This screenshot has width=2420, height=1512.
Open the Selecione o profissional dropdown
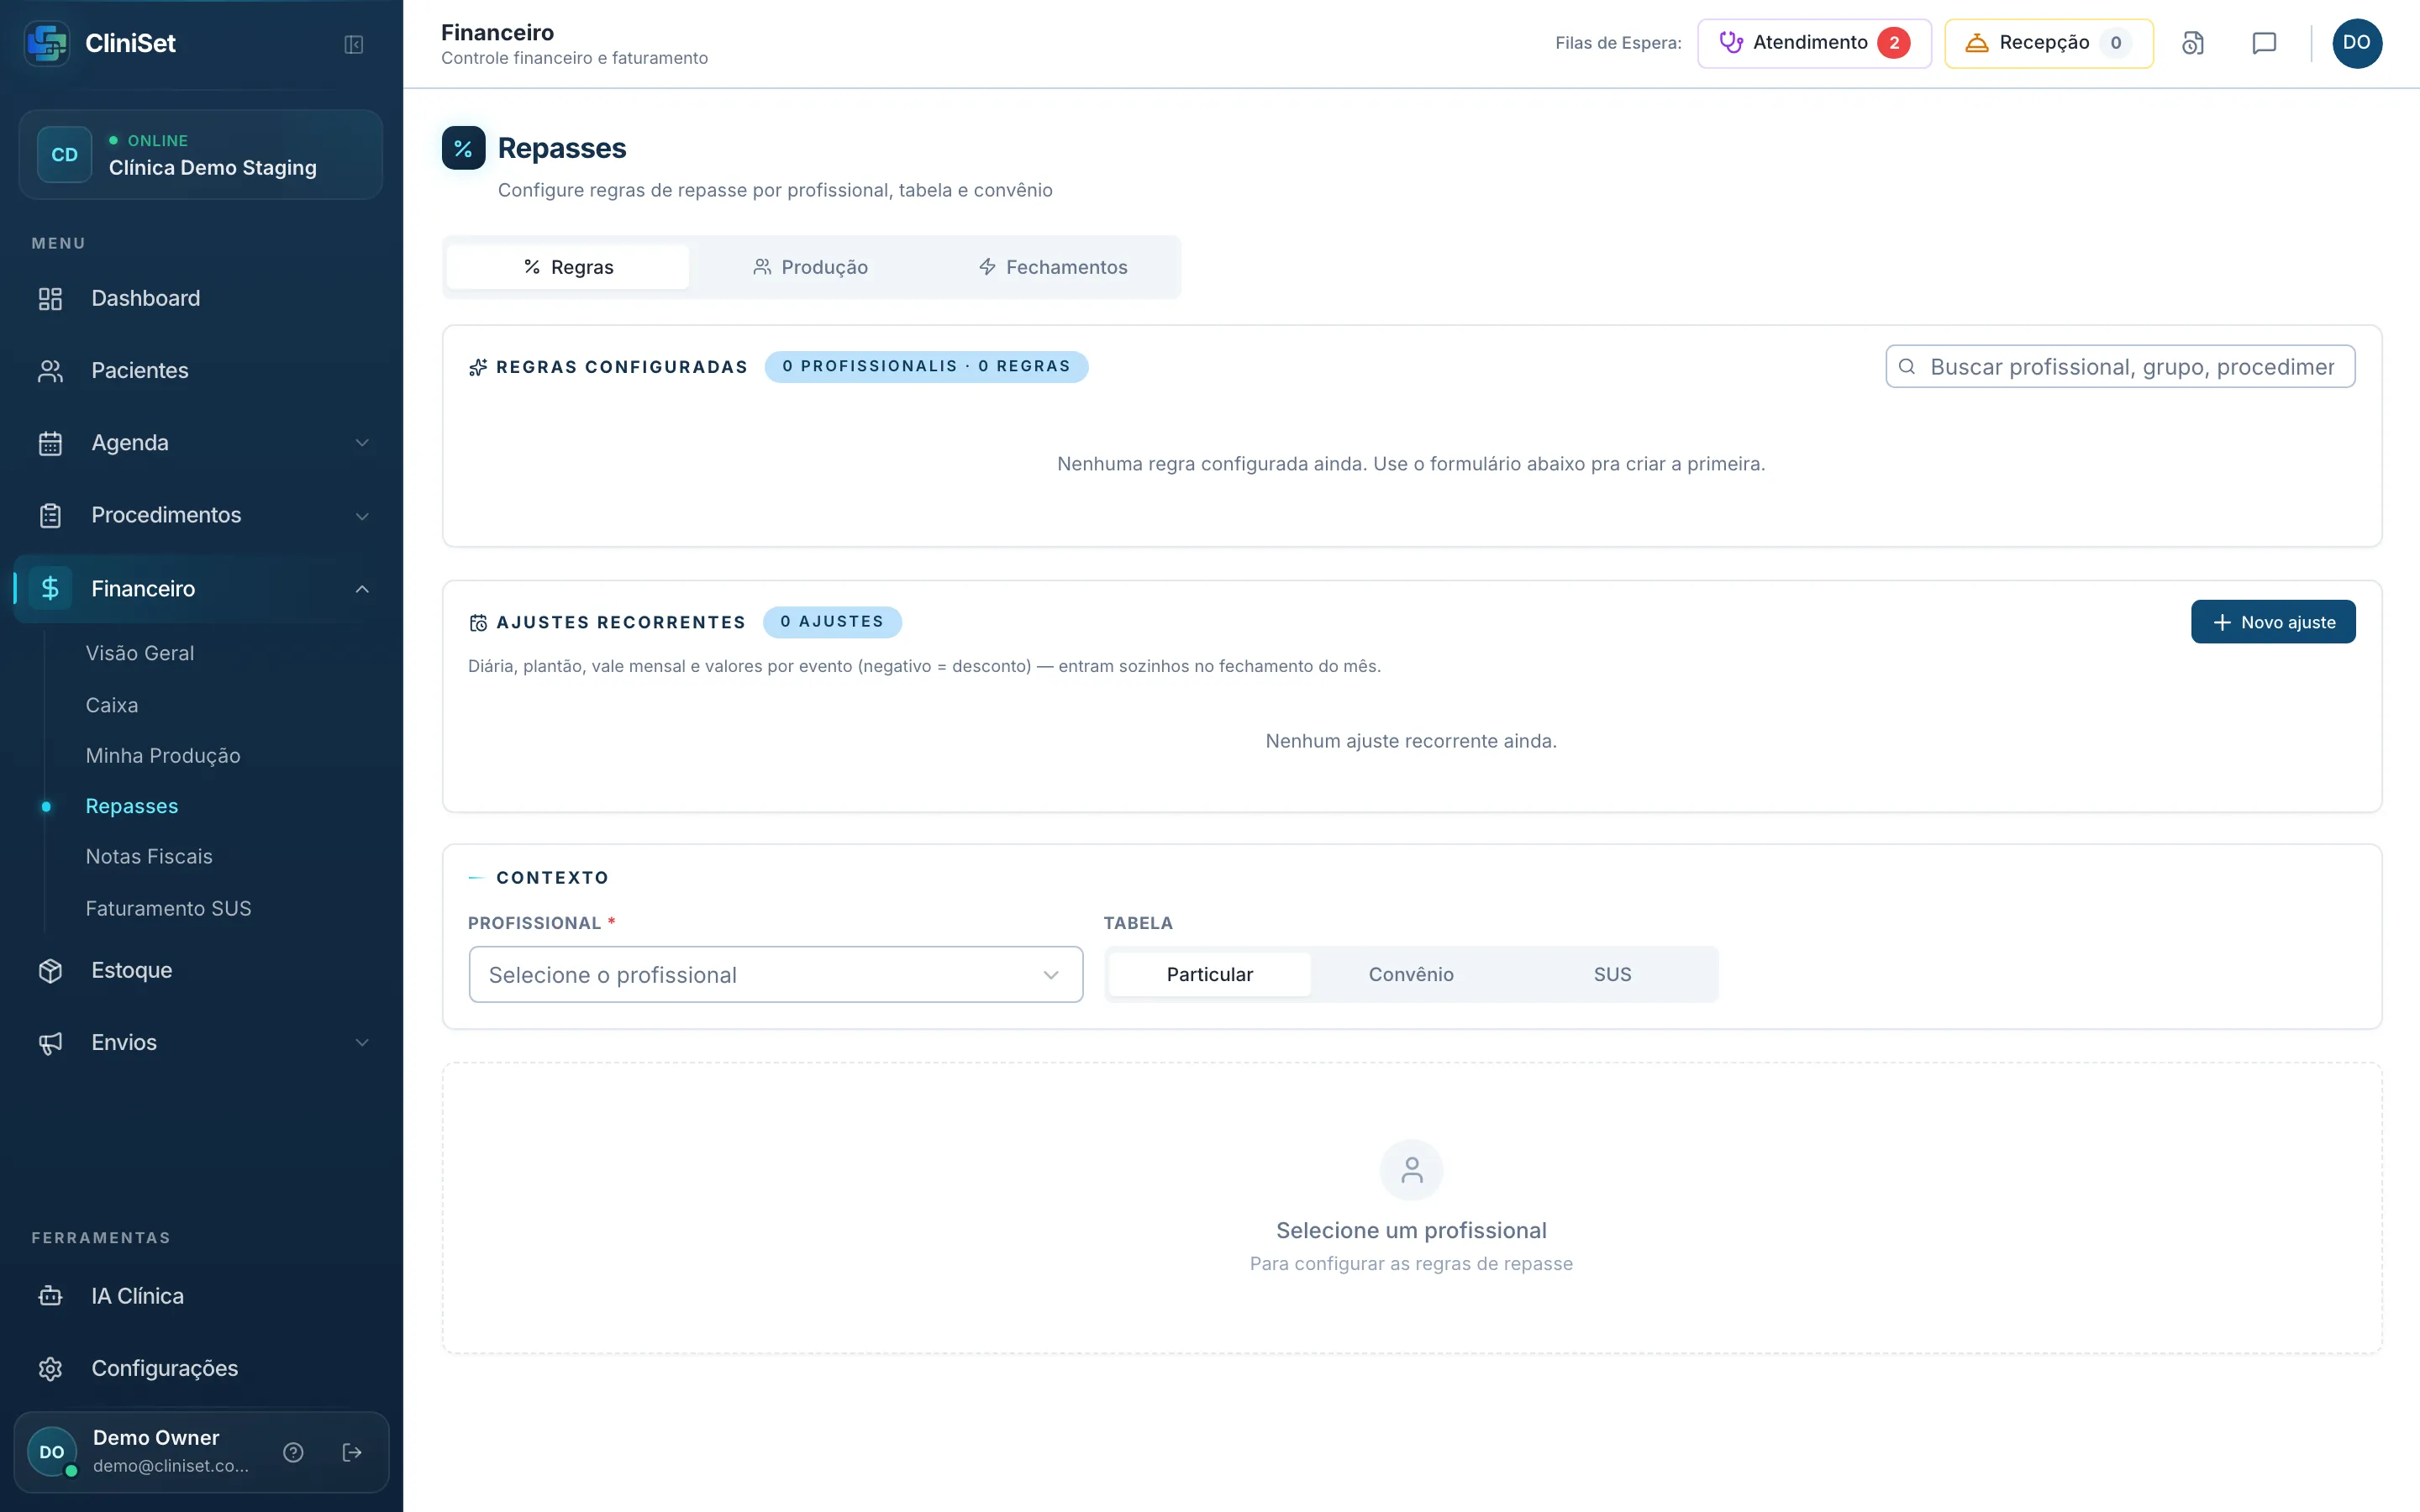775,975
